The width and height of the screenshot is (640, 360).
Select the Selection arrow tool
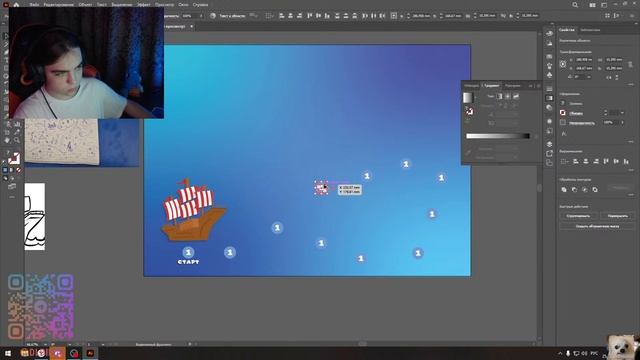pyautogui.click(x=6, y=36)
